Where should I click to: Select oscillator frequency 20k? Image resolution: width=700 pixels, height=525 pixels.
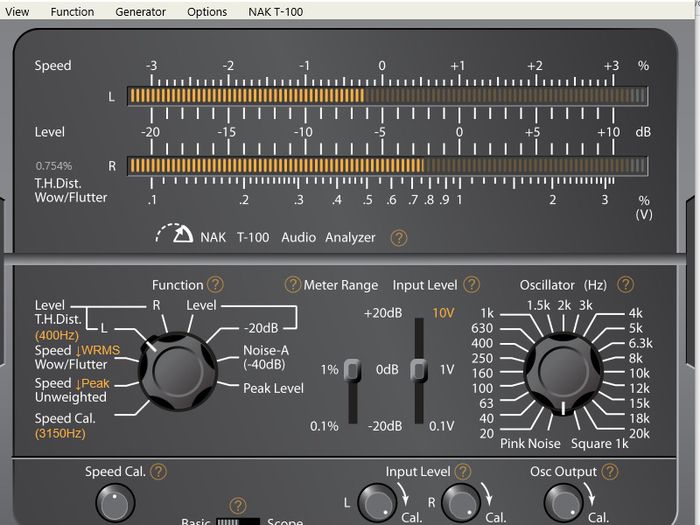[639, 433]
